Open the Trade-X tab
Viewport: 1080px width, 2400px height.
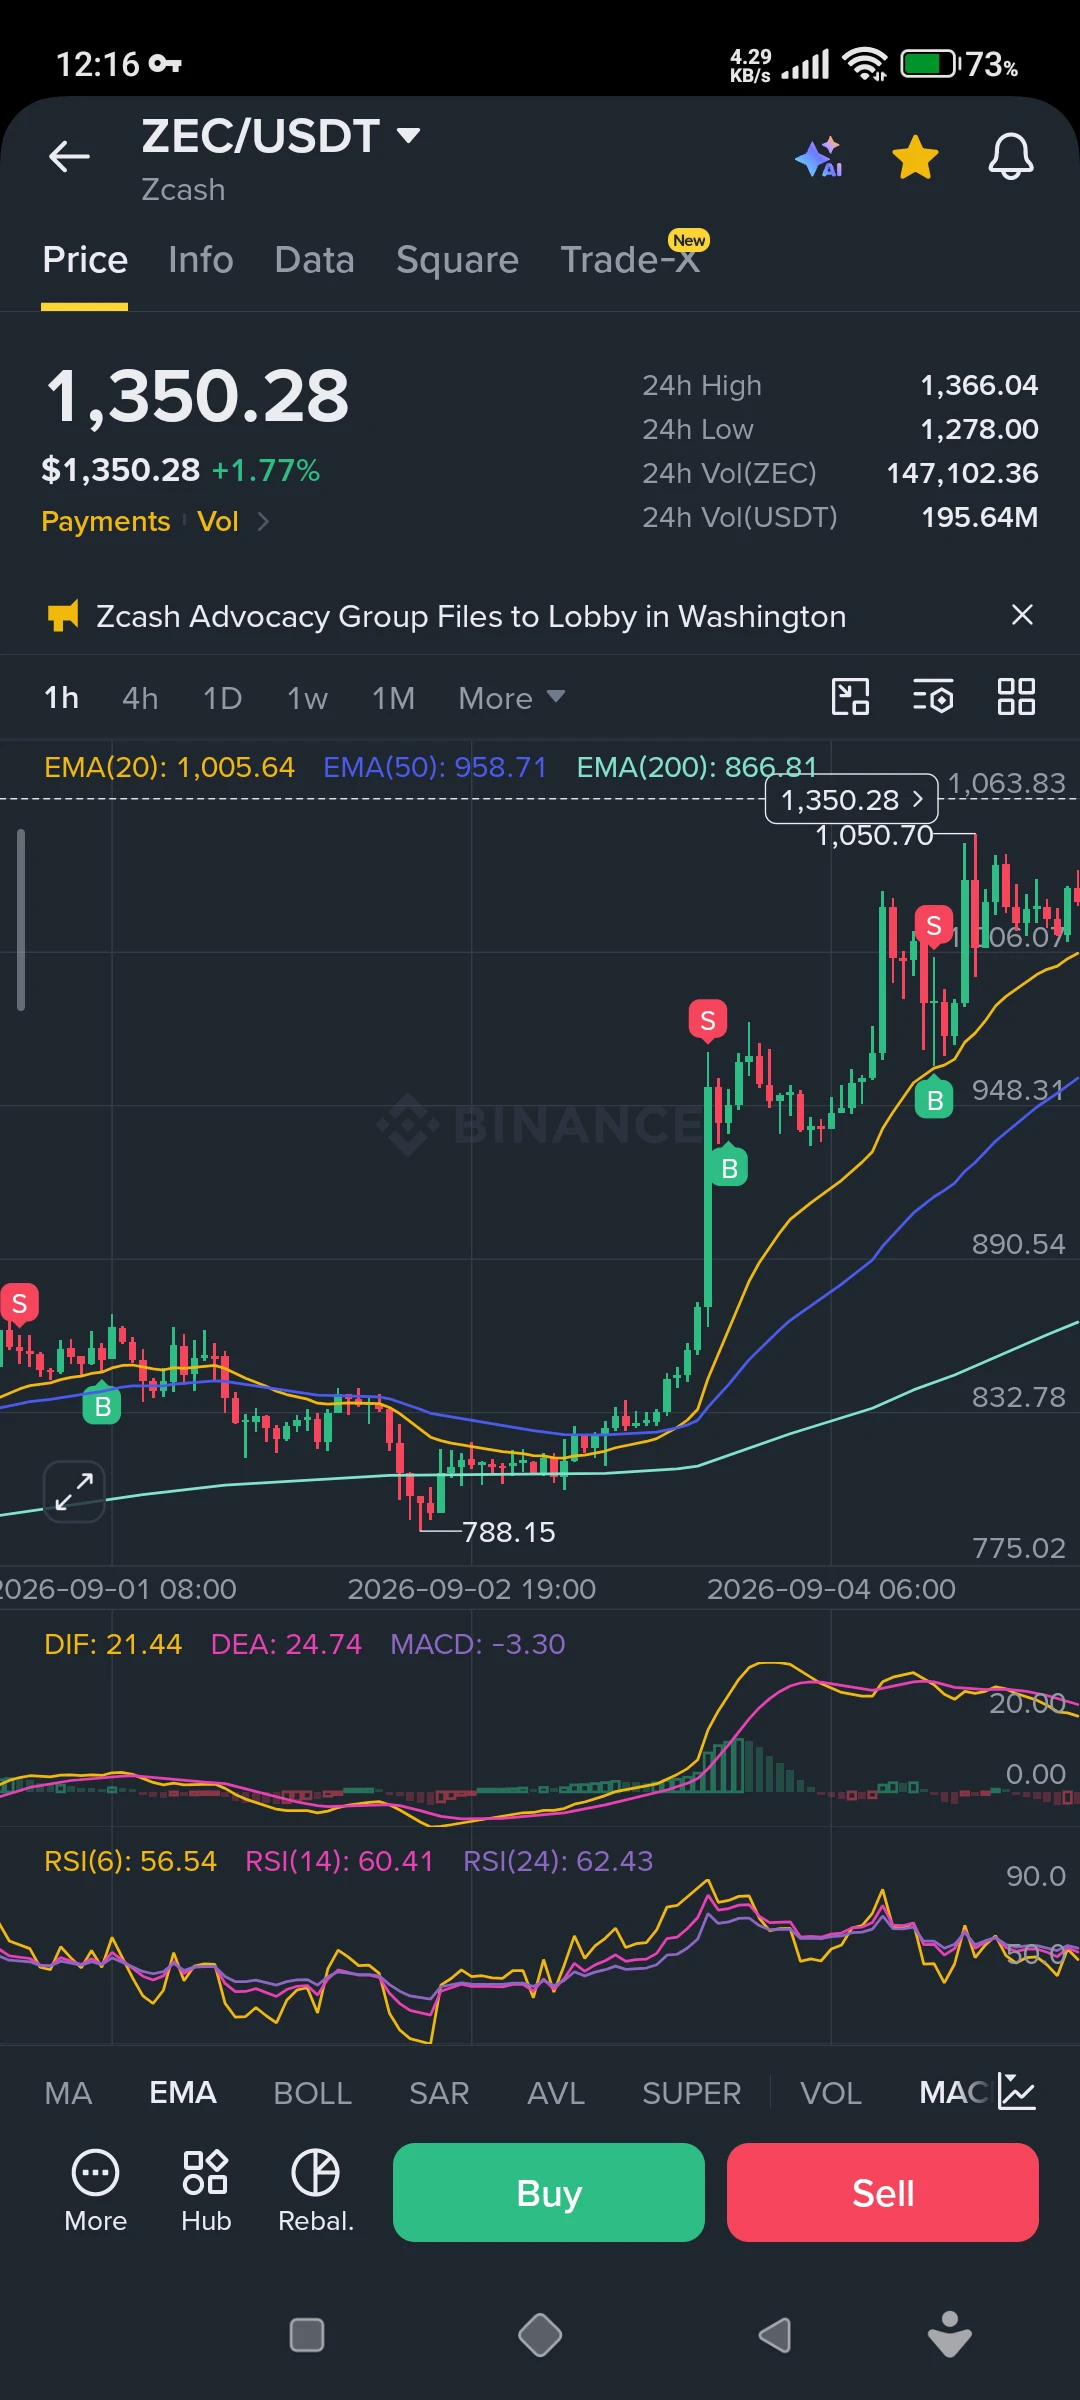click(x=630, y=260)
